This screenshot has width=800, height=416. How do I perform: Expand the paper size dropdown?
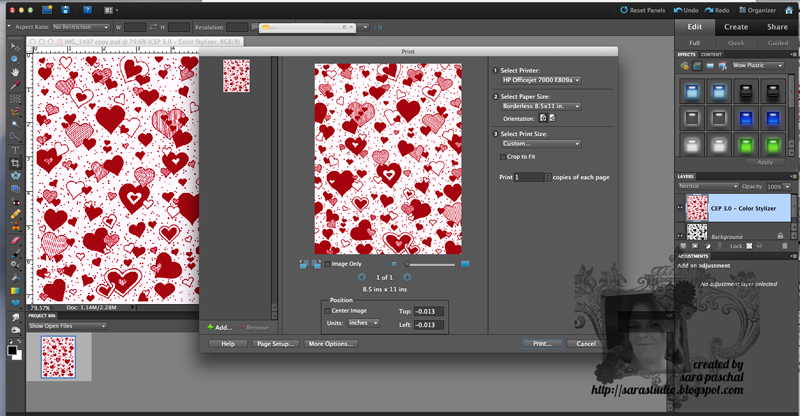tap(541, 105)
